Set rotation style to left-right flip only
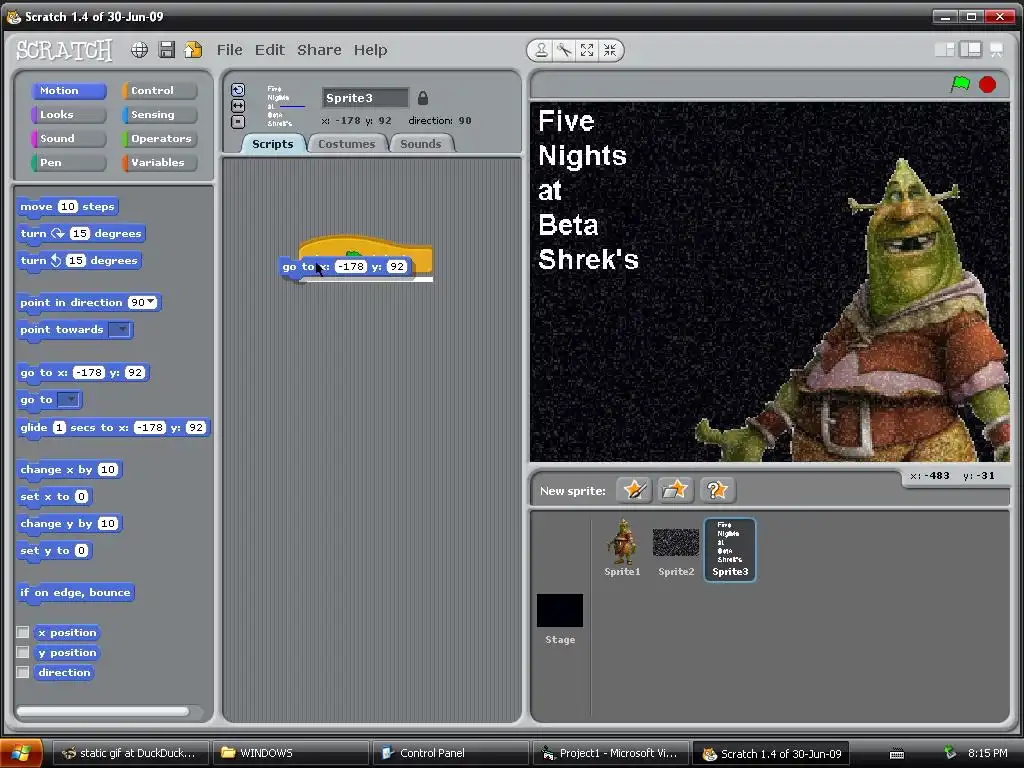Image resolution: width=1024 pixels, height=768 pixels. (x=238, y=106)
